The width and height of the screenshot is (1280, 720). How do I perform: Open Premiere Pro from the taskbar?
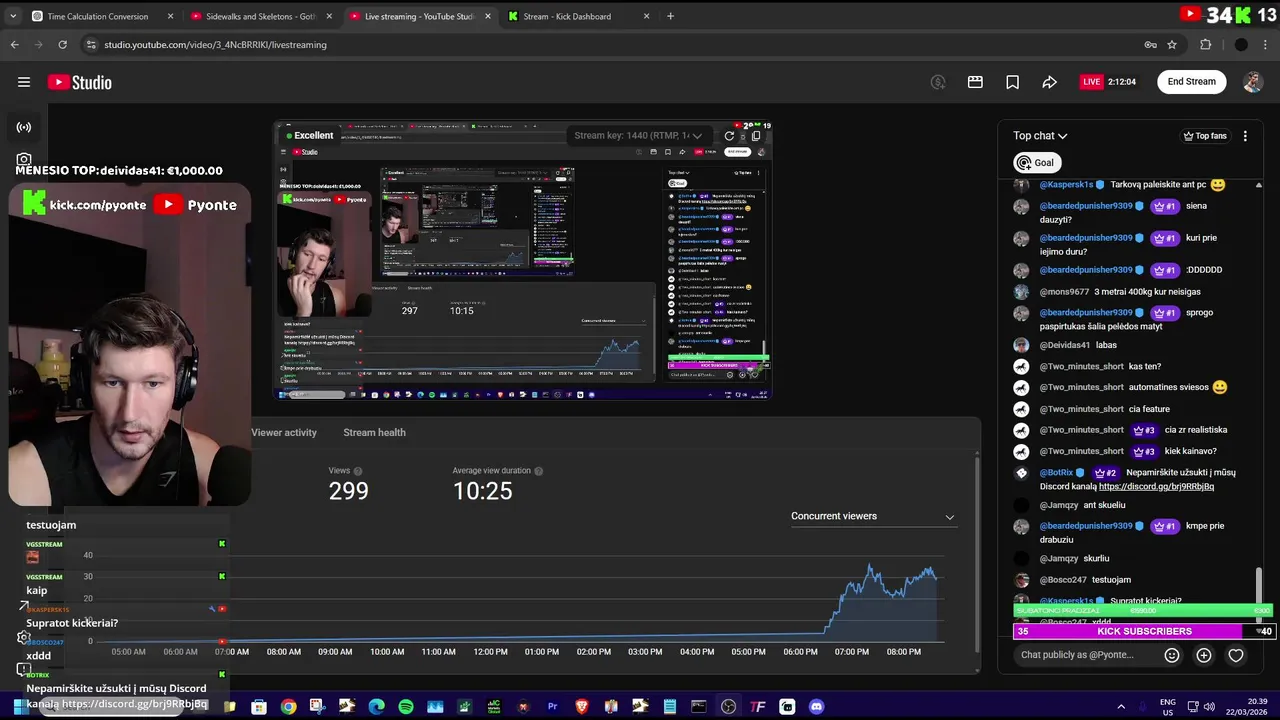coord(552,707)
